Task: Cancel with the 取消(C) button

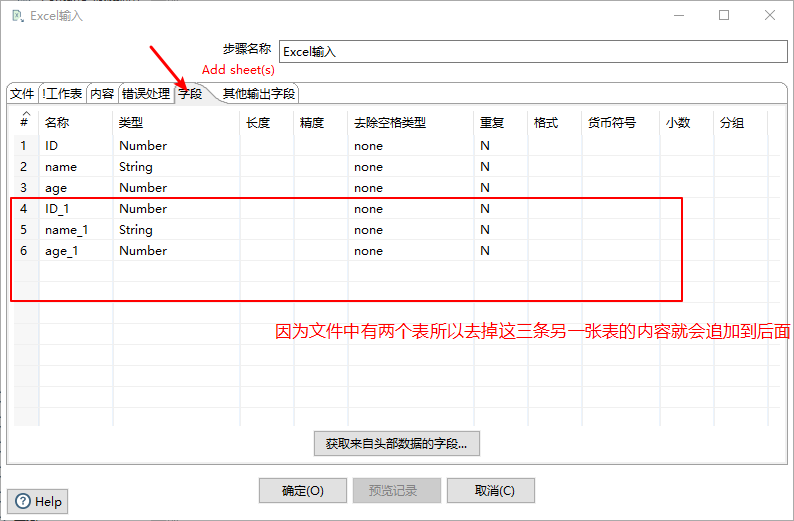Action: 491,491
